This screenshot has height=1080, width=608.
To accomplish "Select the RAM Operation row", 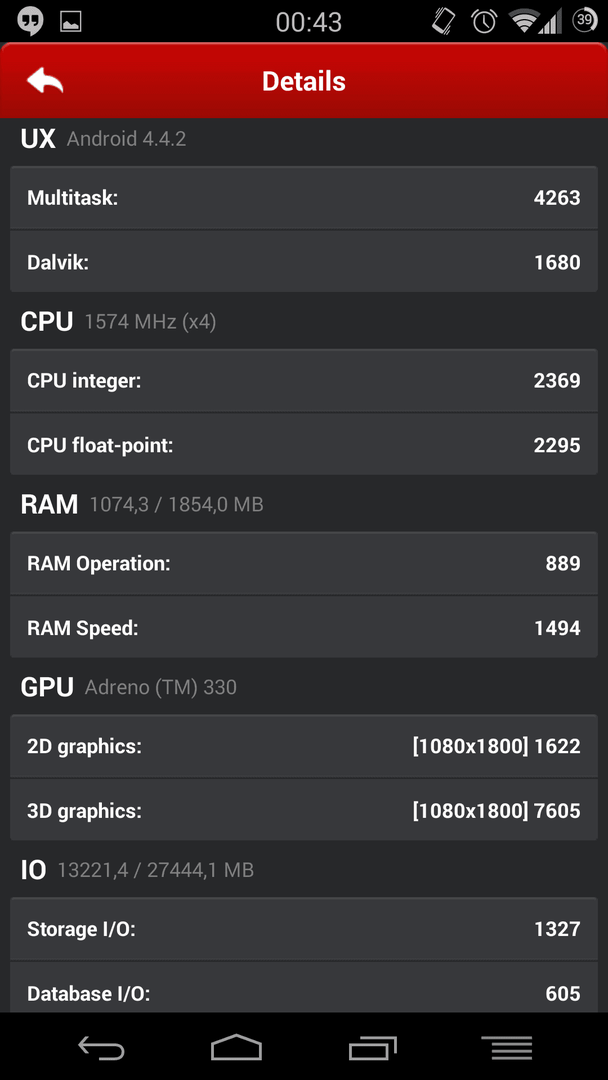I will 304,563.
